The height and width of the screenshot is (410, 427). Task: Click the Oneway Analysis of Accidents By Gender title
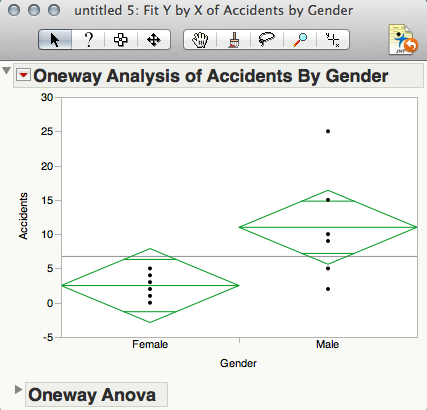click(211, 76)
